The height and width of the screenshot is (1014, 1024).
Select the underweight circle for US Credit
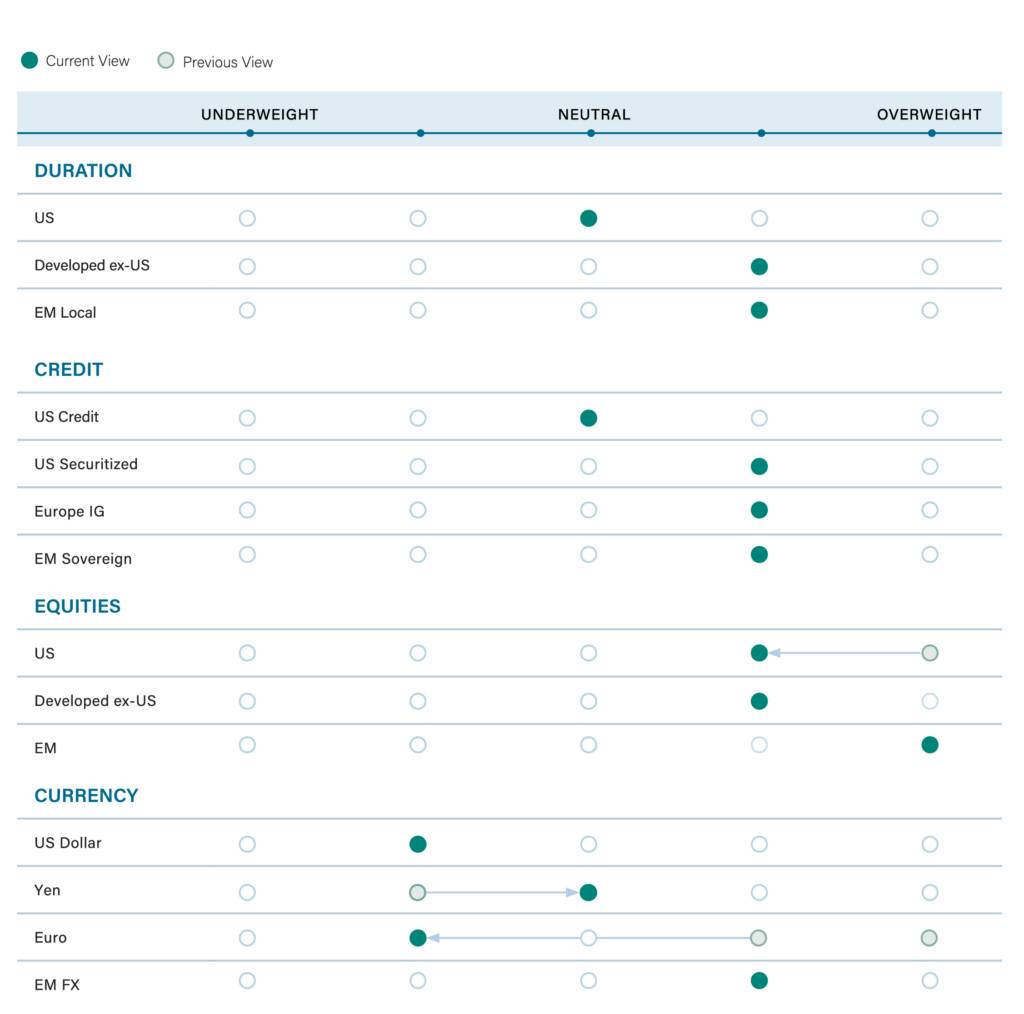coord(247,418)
